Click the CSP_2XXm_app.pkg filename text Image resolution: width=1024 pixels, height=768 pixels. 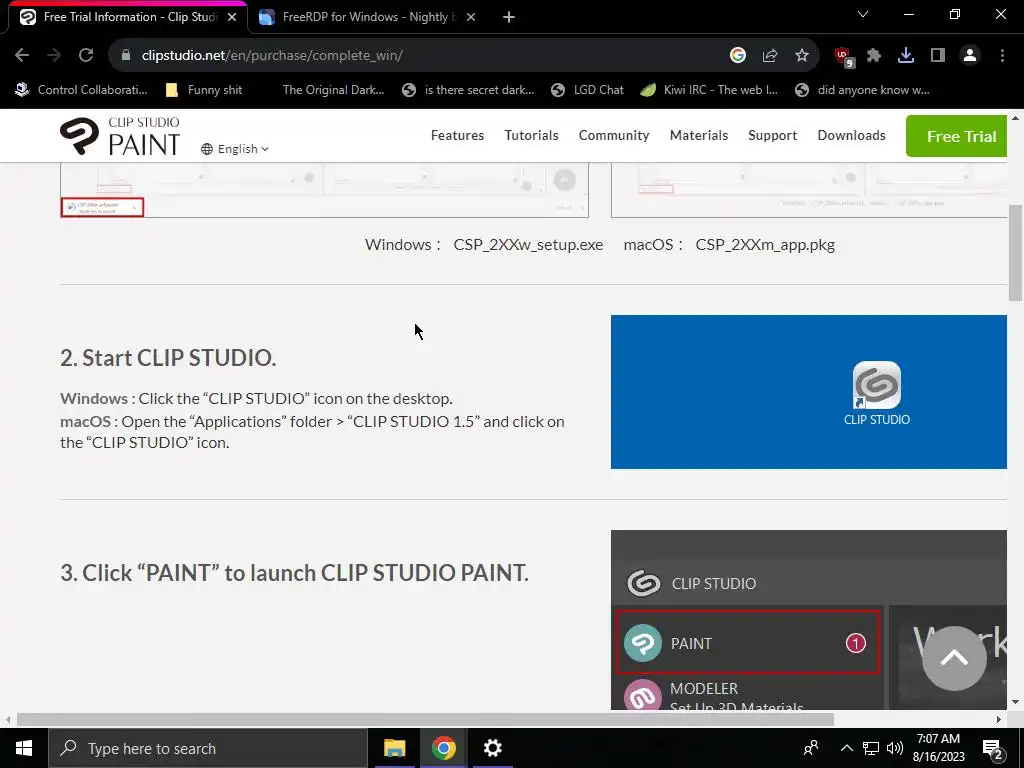(x=765, y=245)
